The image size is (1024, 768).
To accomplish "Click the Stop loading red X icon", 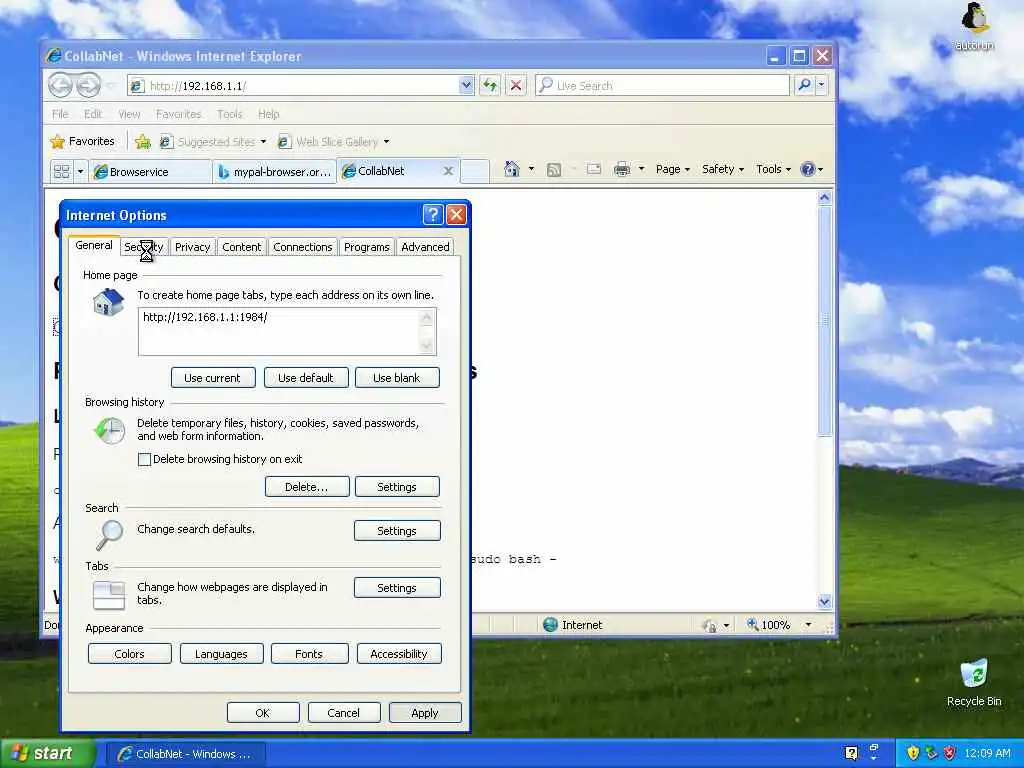I will tap(516, 85).
